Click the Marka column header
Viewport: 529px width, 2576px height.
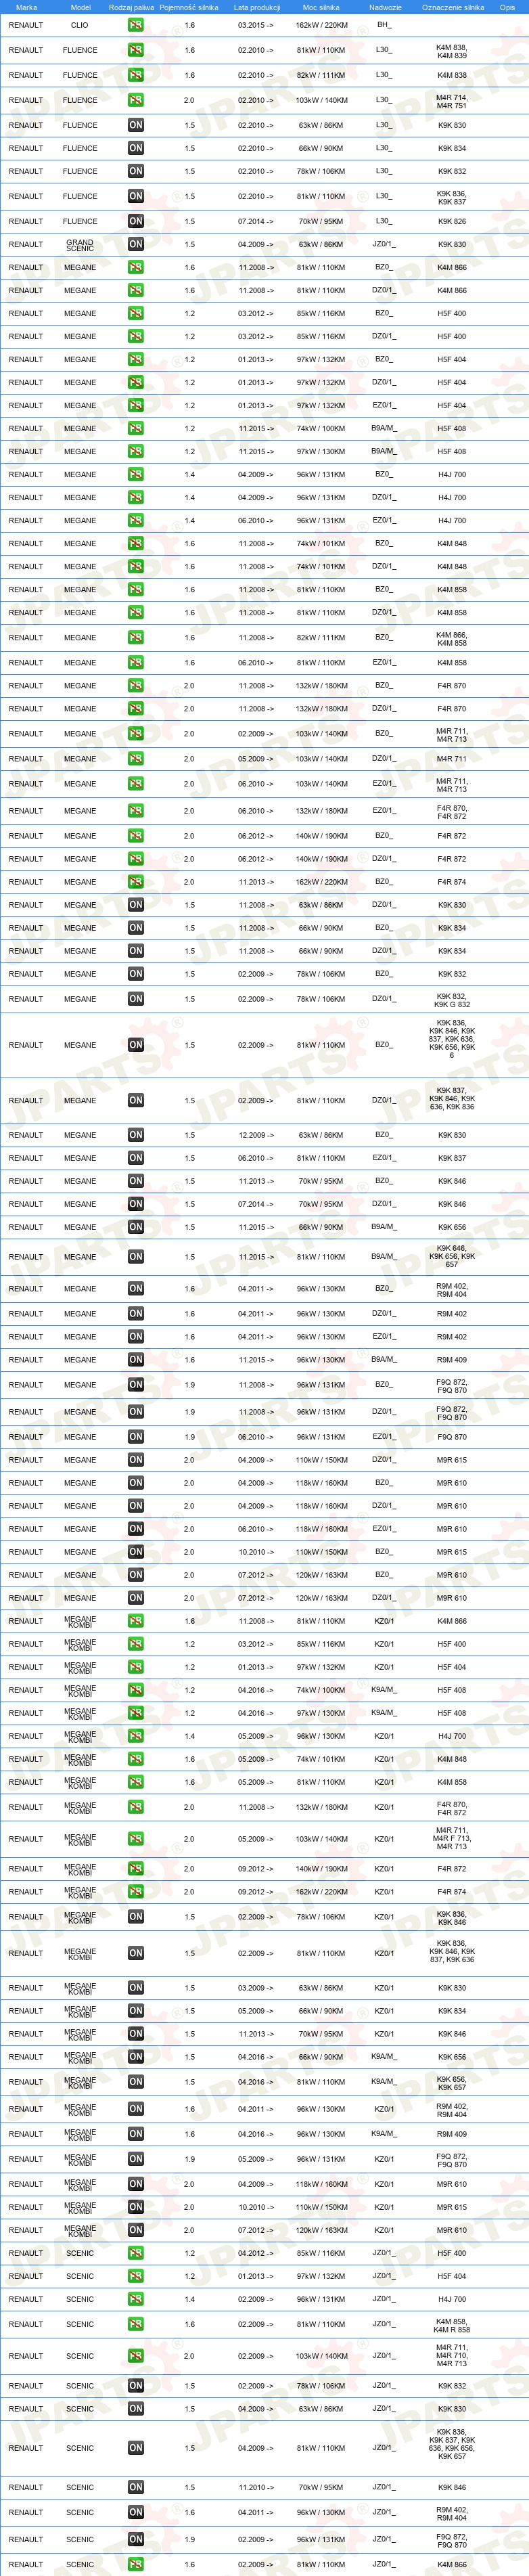[x=26, y=7]
